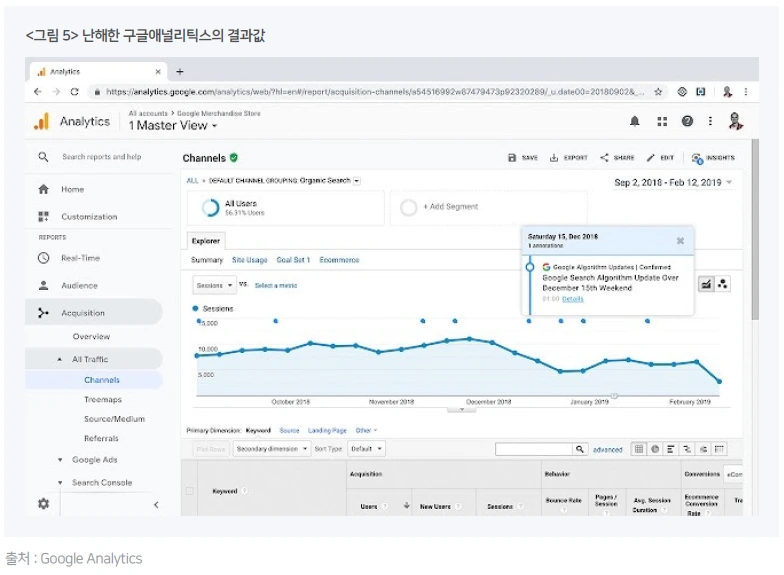Click the advanced filter link

[x=608, y=450]
